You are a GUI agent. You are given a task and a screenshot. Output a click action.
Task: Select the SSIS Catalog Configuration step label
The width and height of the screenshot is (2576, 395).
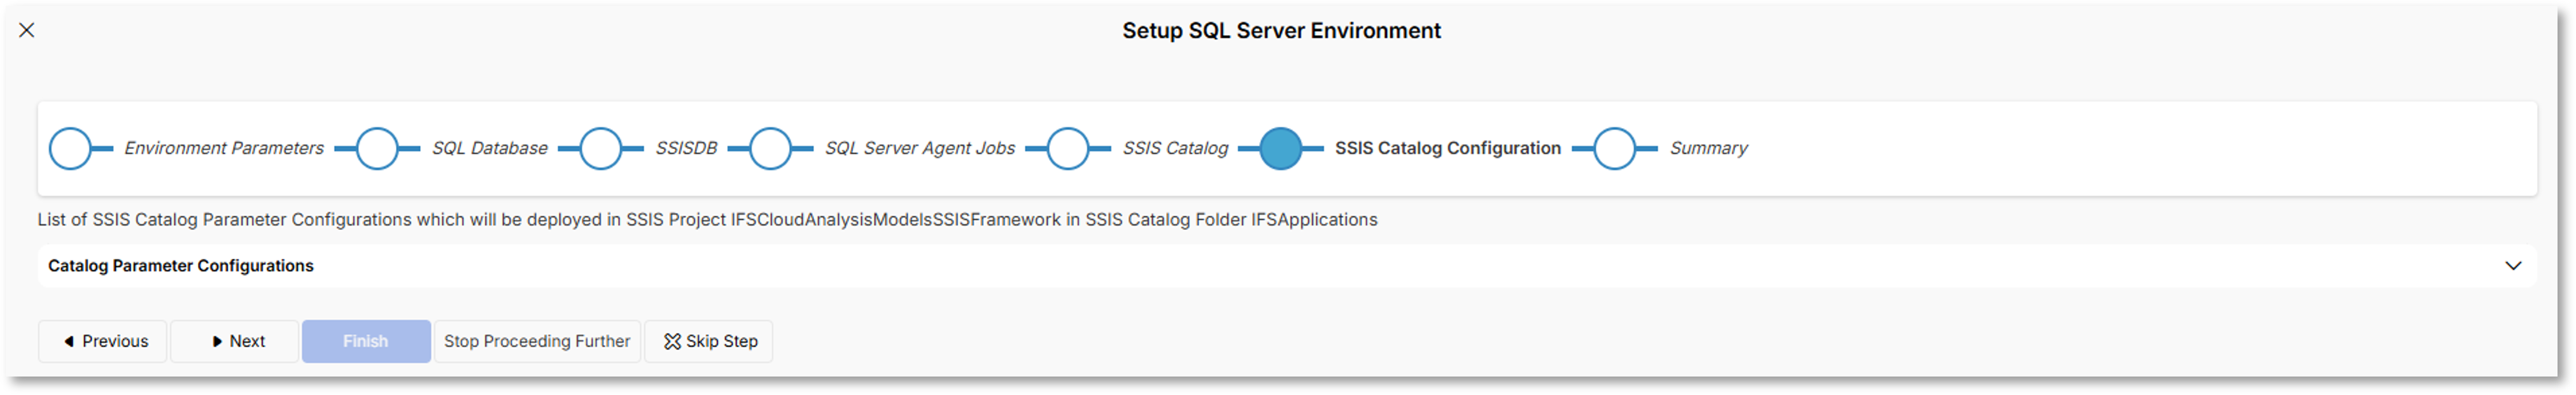[x=1448, y=148]
